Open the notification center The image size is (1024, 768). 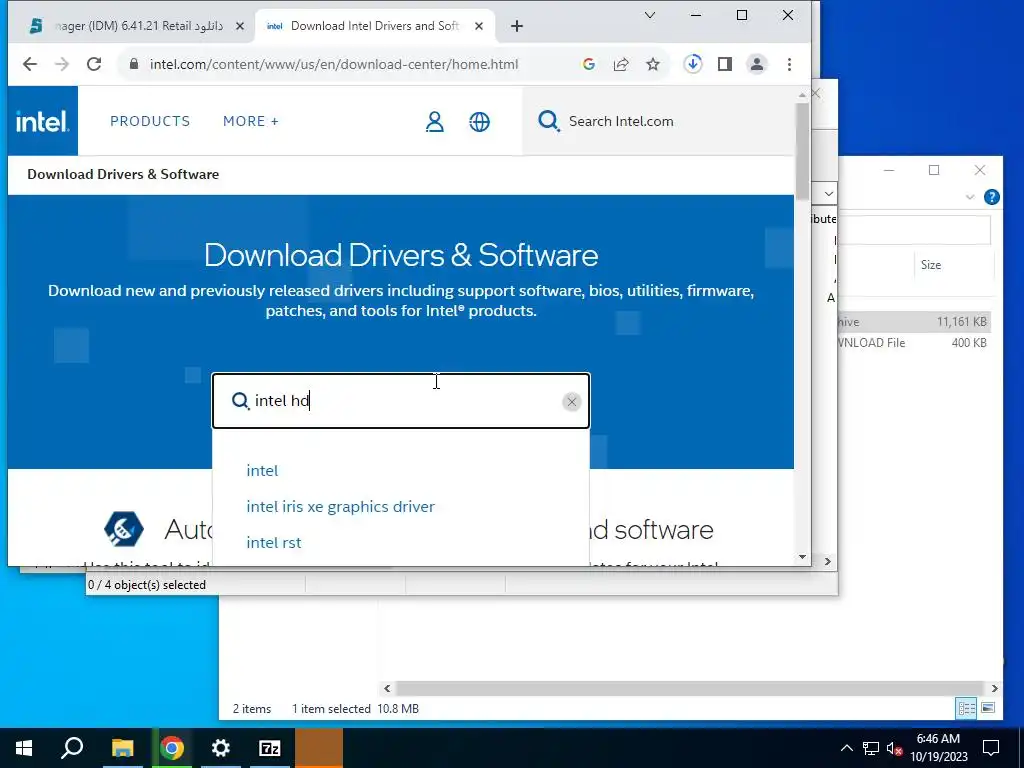(991, 748)
